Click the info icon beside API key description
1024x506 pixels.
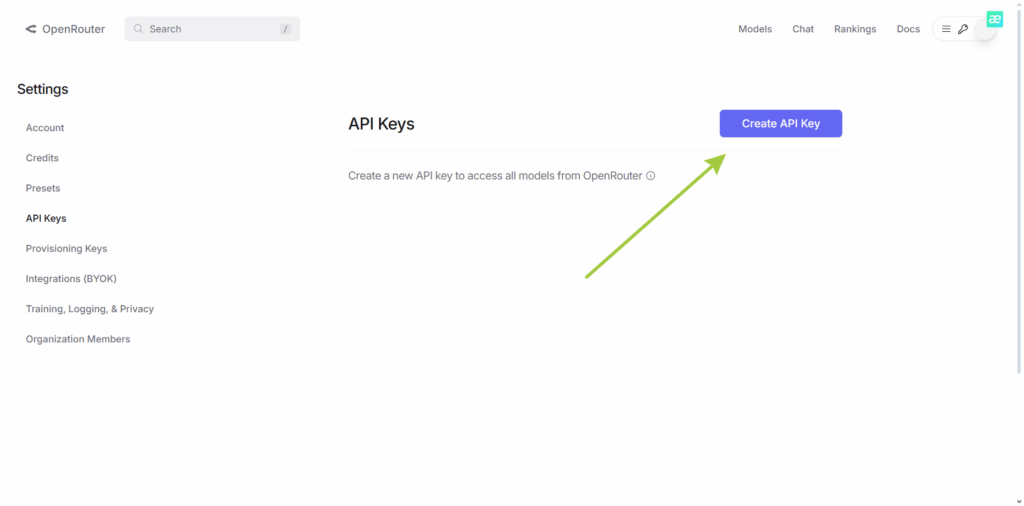pos(651,176)
